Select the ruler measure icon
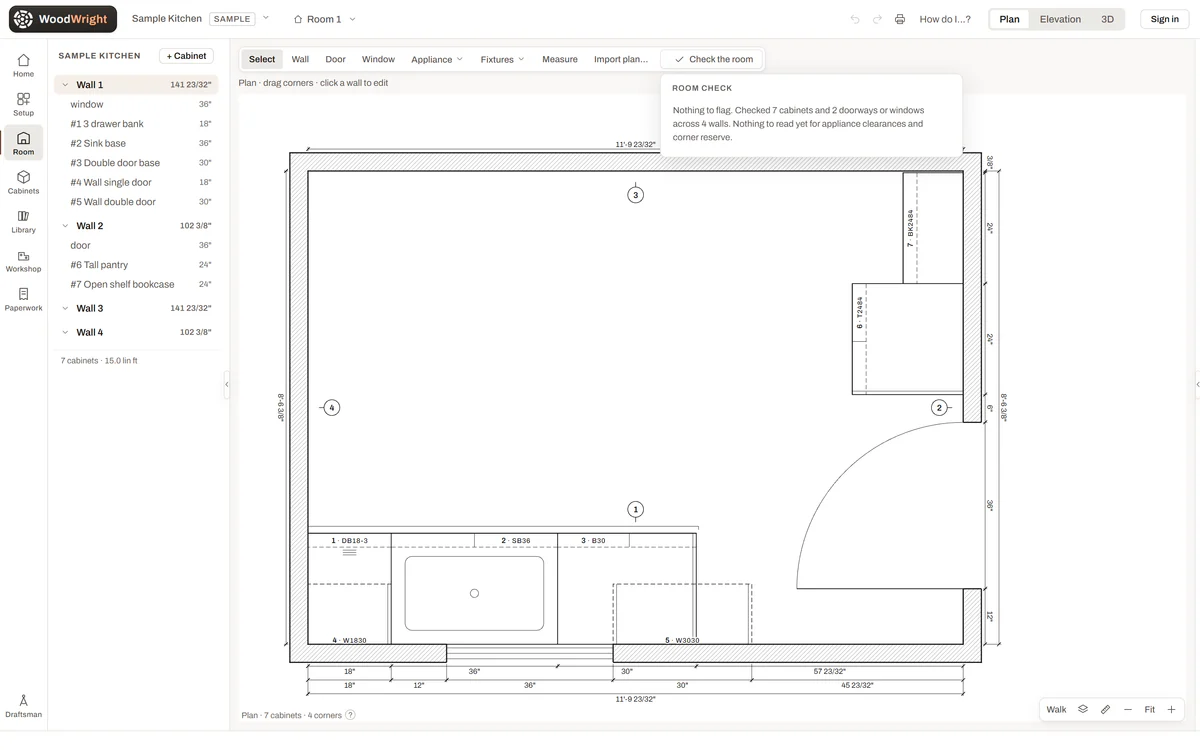The image size is (1200, 750). click(x=1105, y=709)
